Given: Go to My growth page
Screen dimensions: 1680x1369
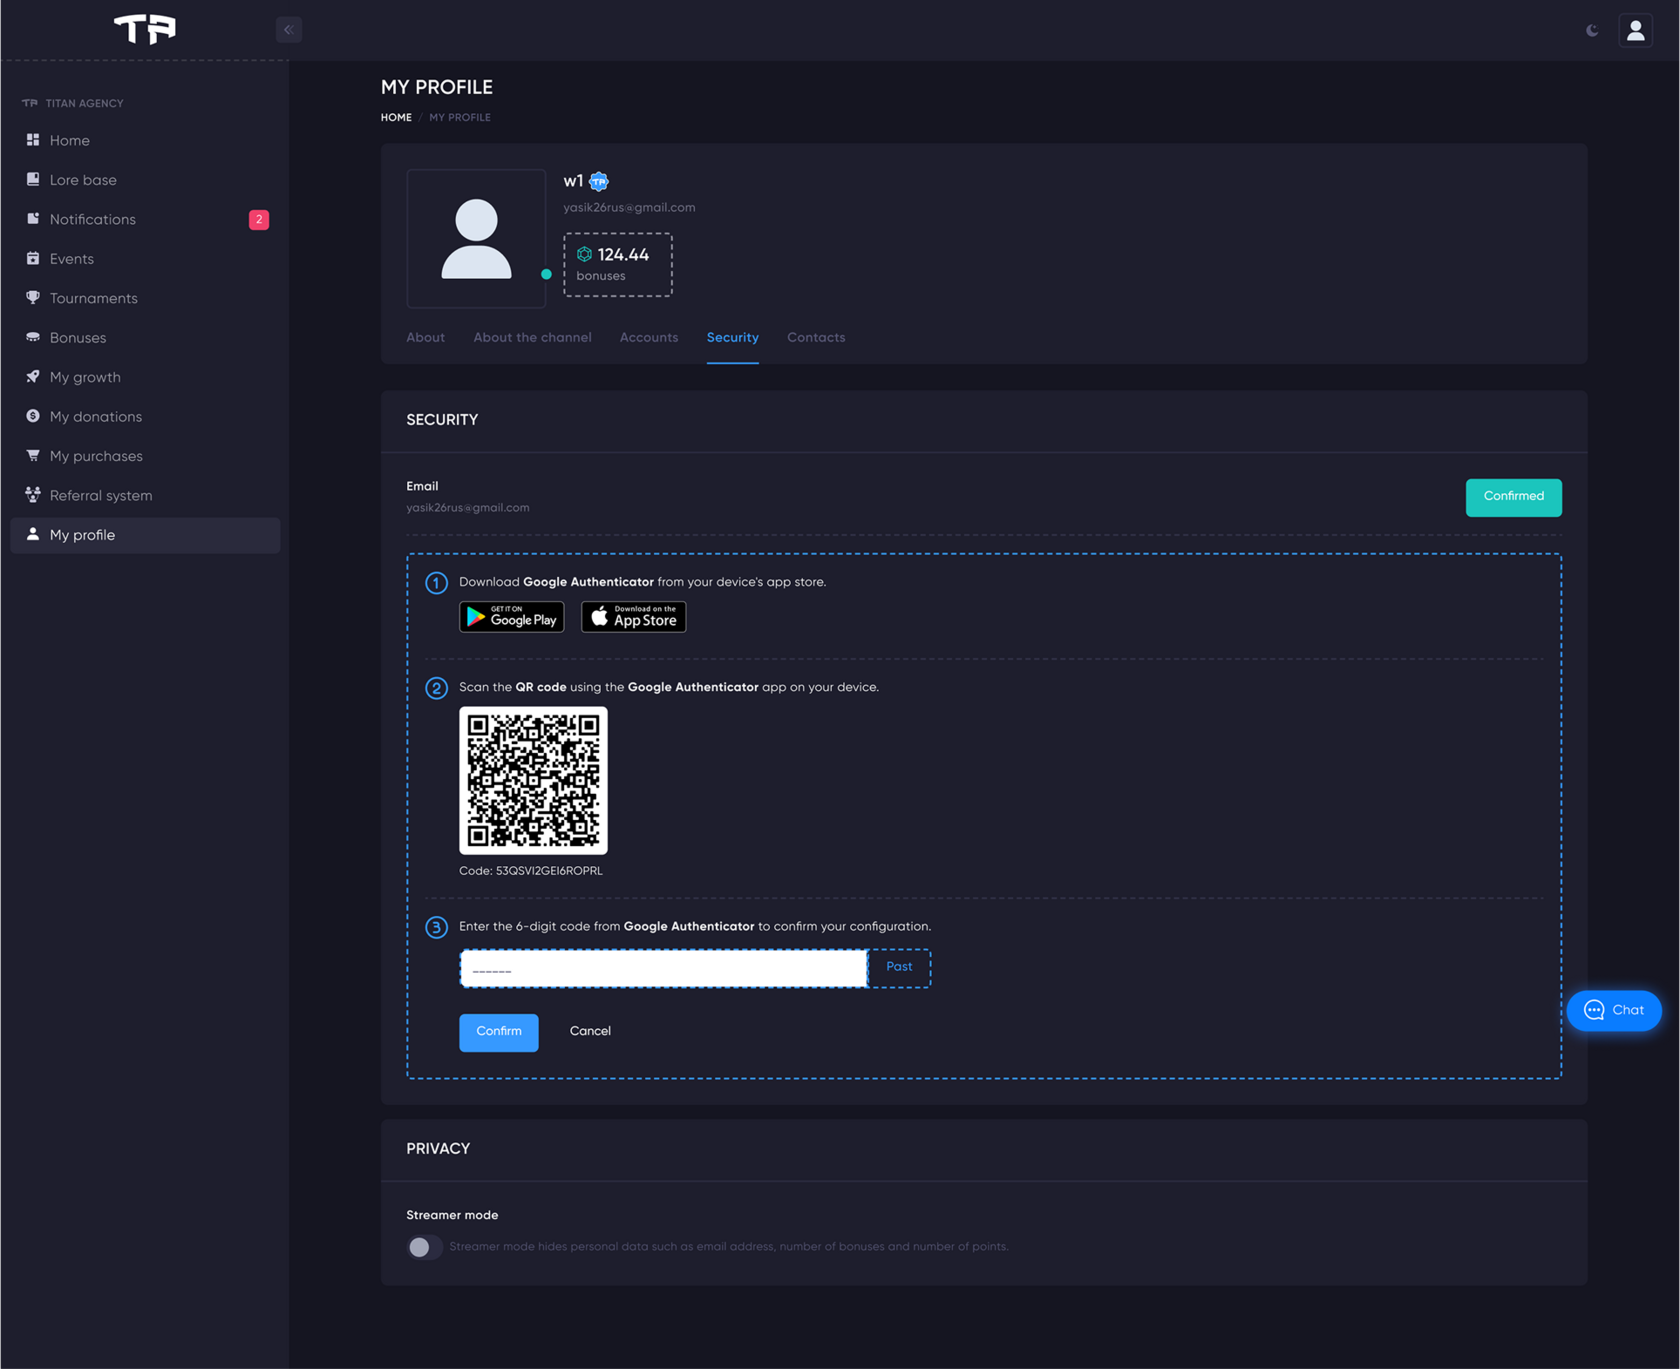Looking at the screenshot, I should pyautogui.click(x=145, y=377).
